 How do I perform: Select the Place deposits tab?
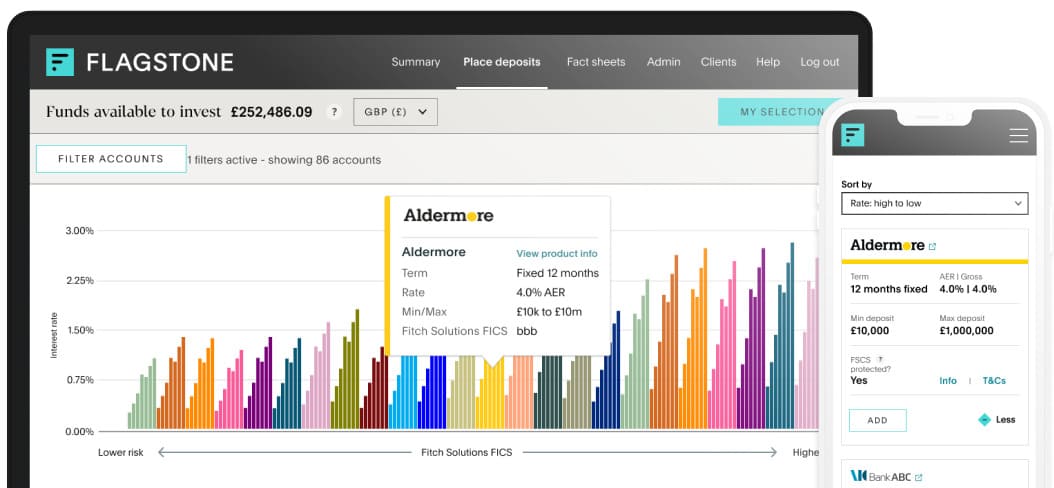501,62
